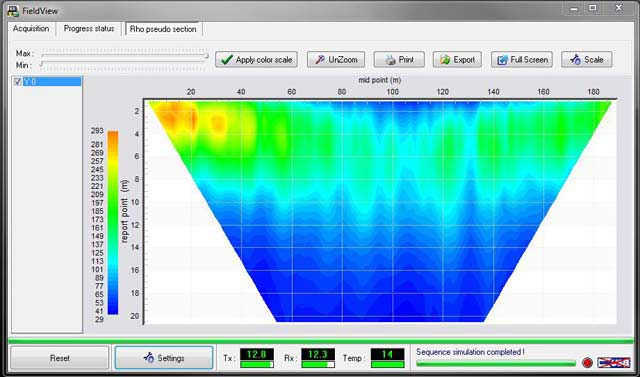This screenshot has width=640, height=377.
Task: Click the red record indicator in status bar
Action: point(587,362)
